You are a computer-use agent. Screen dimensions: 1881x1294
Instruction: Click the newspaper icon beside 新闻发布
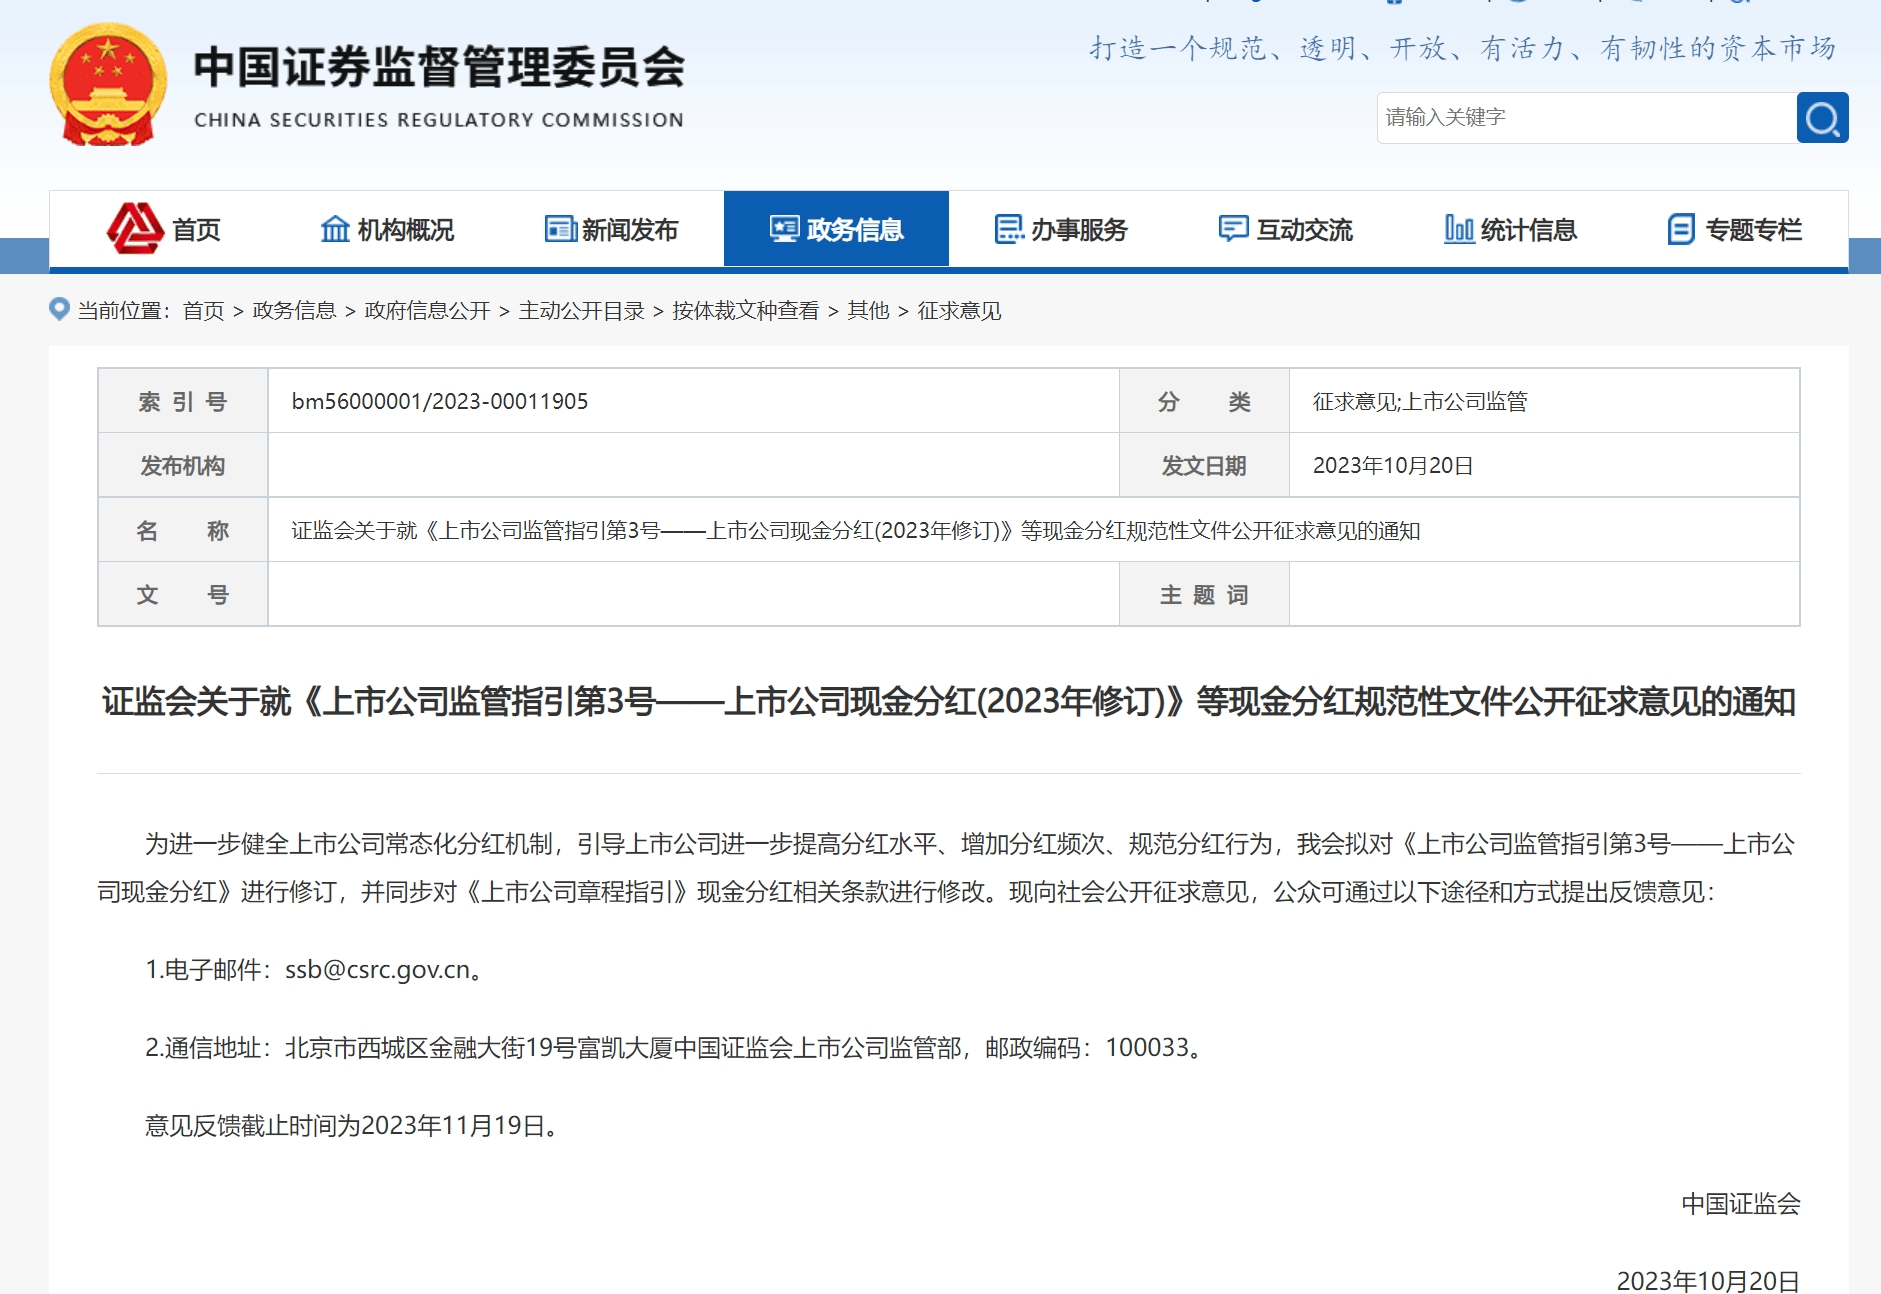(x=560, y=229)
